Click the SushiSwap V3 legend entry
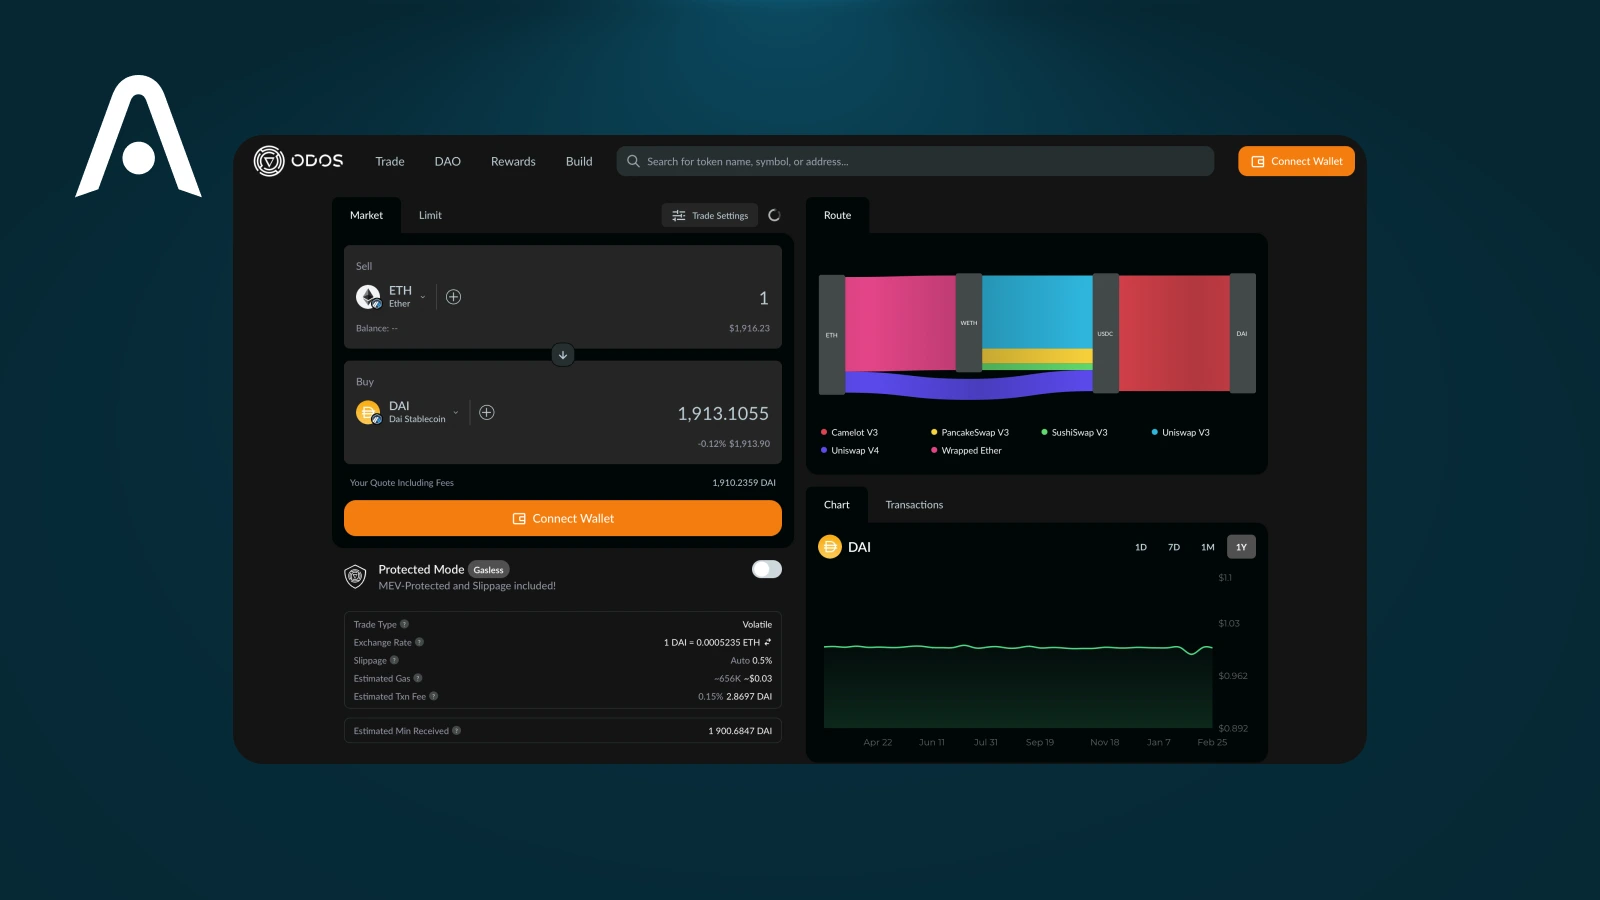 point(1075,432)
